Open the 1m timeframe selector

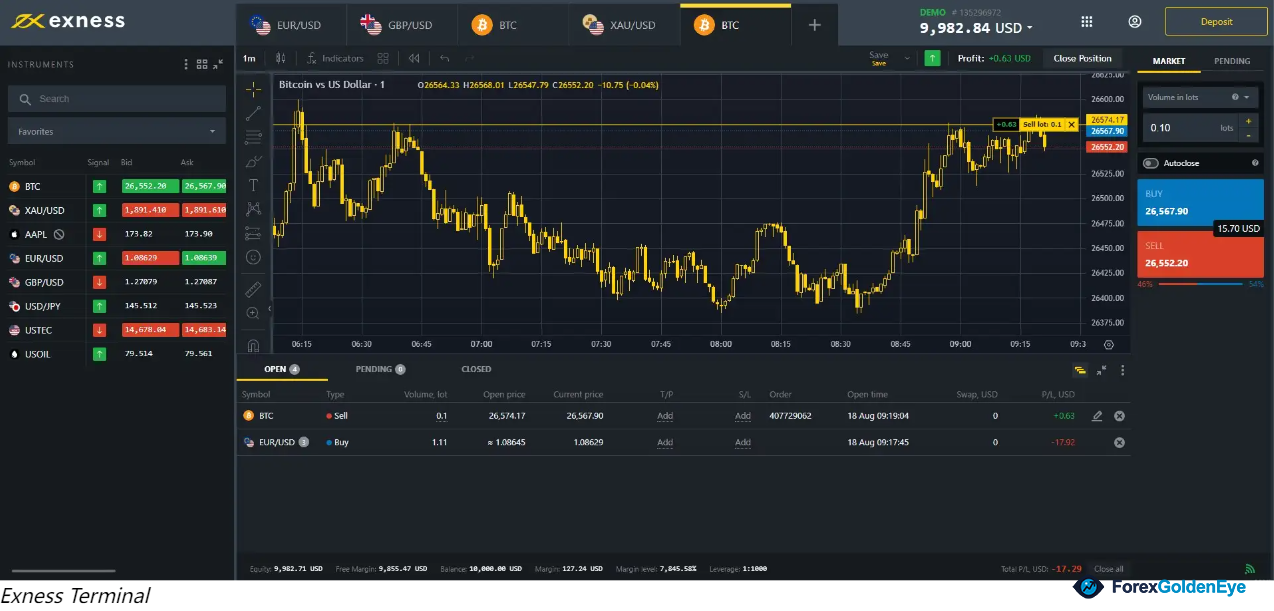coord(249,58)
